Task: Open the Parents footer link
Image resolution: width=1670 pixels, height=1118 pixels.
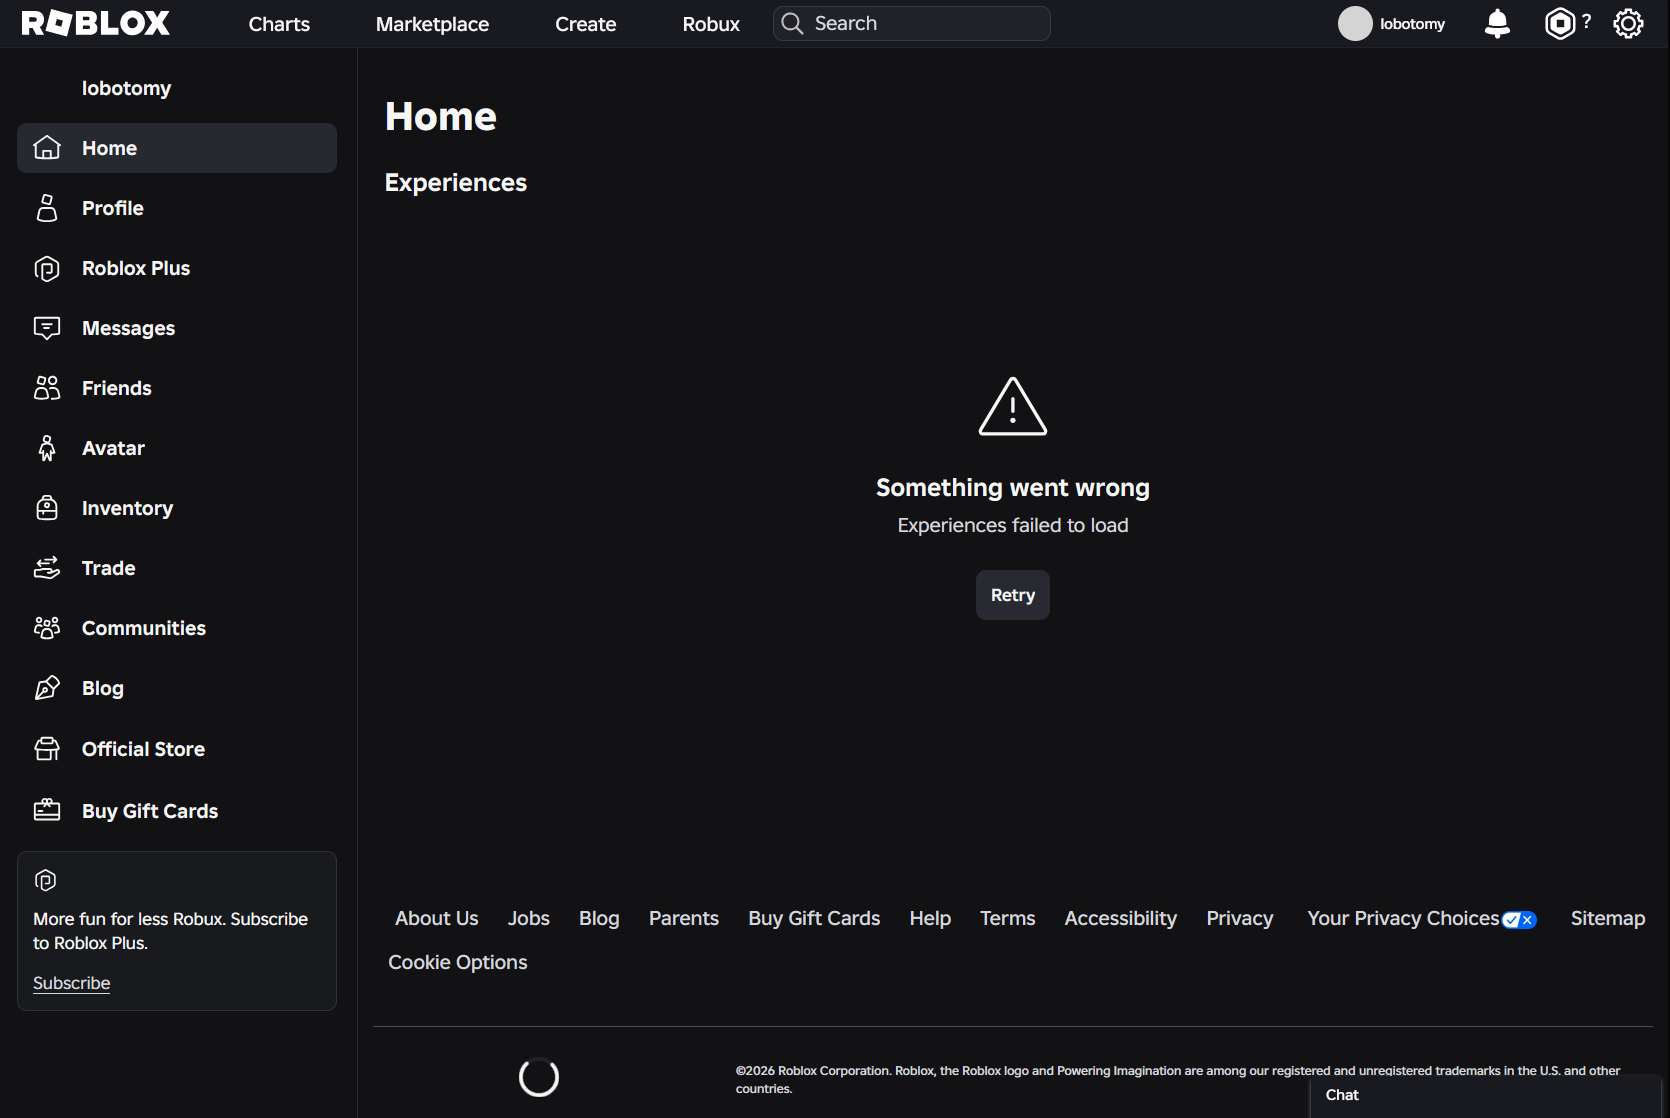Action: [x=684, y=918]
